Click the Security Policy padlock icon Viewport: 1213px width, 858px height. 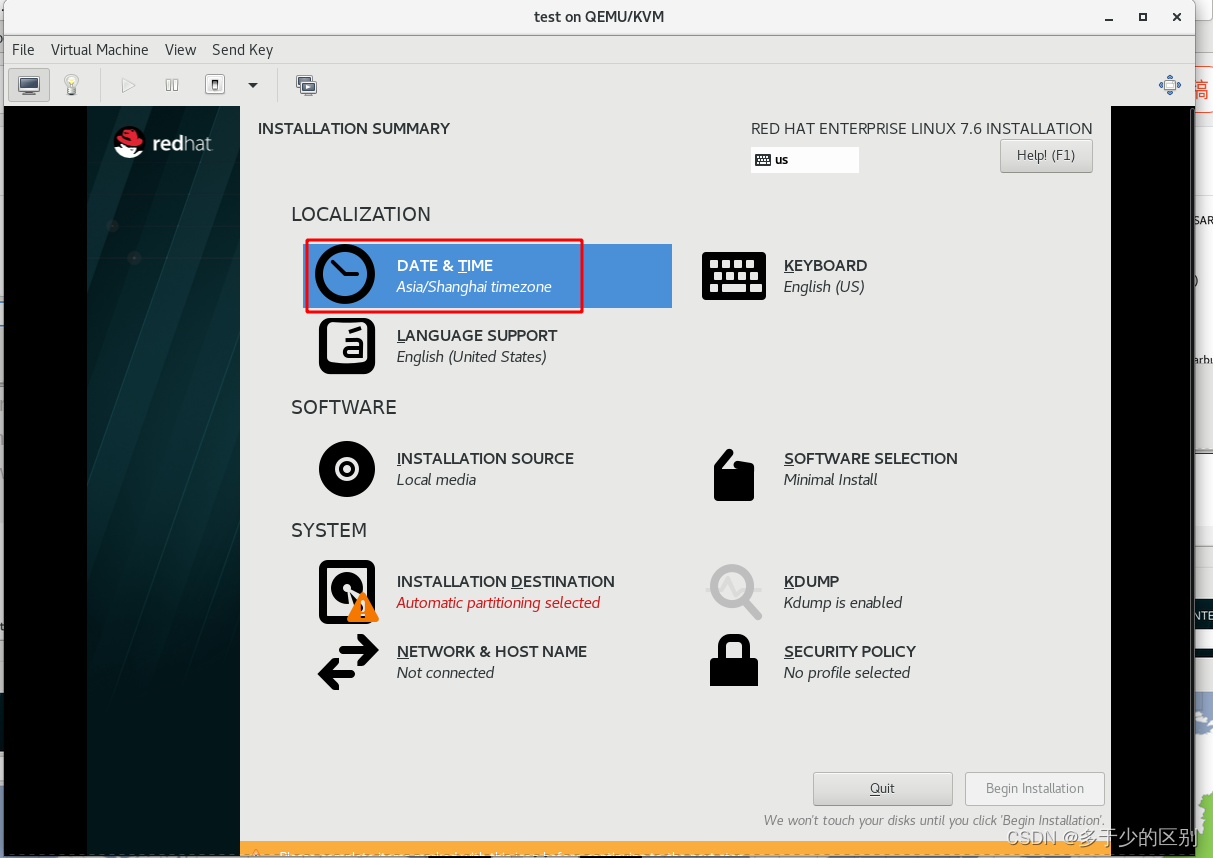tap(734, 660)
